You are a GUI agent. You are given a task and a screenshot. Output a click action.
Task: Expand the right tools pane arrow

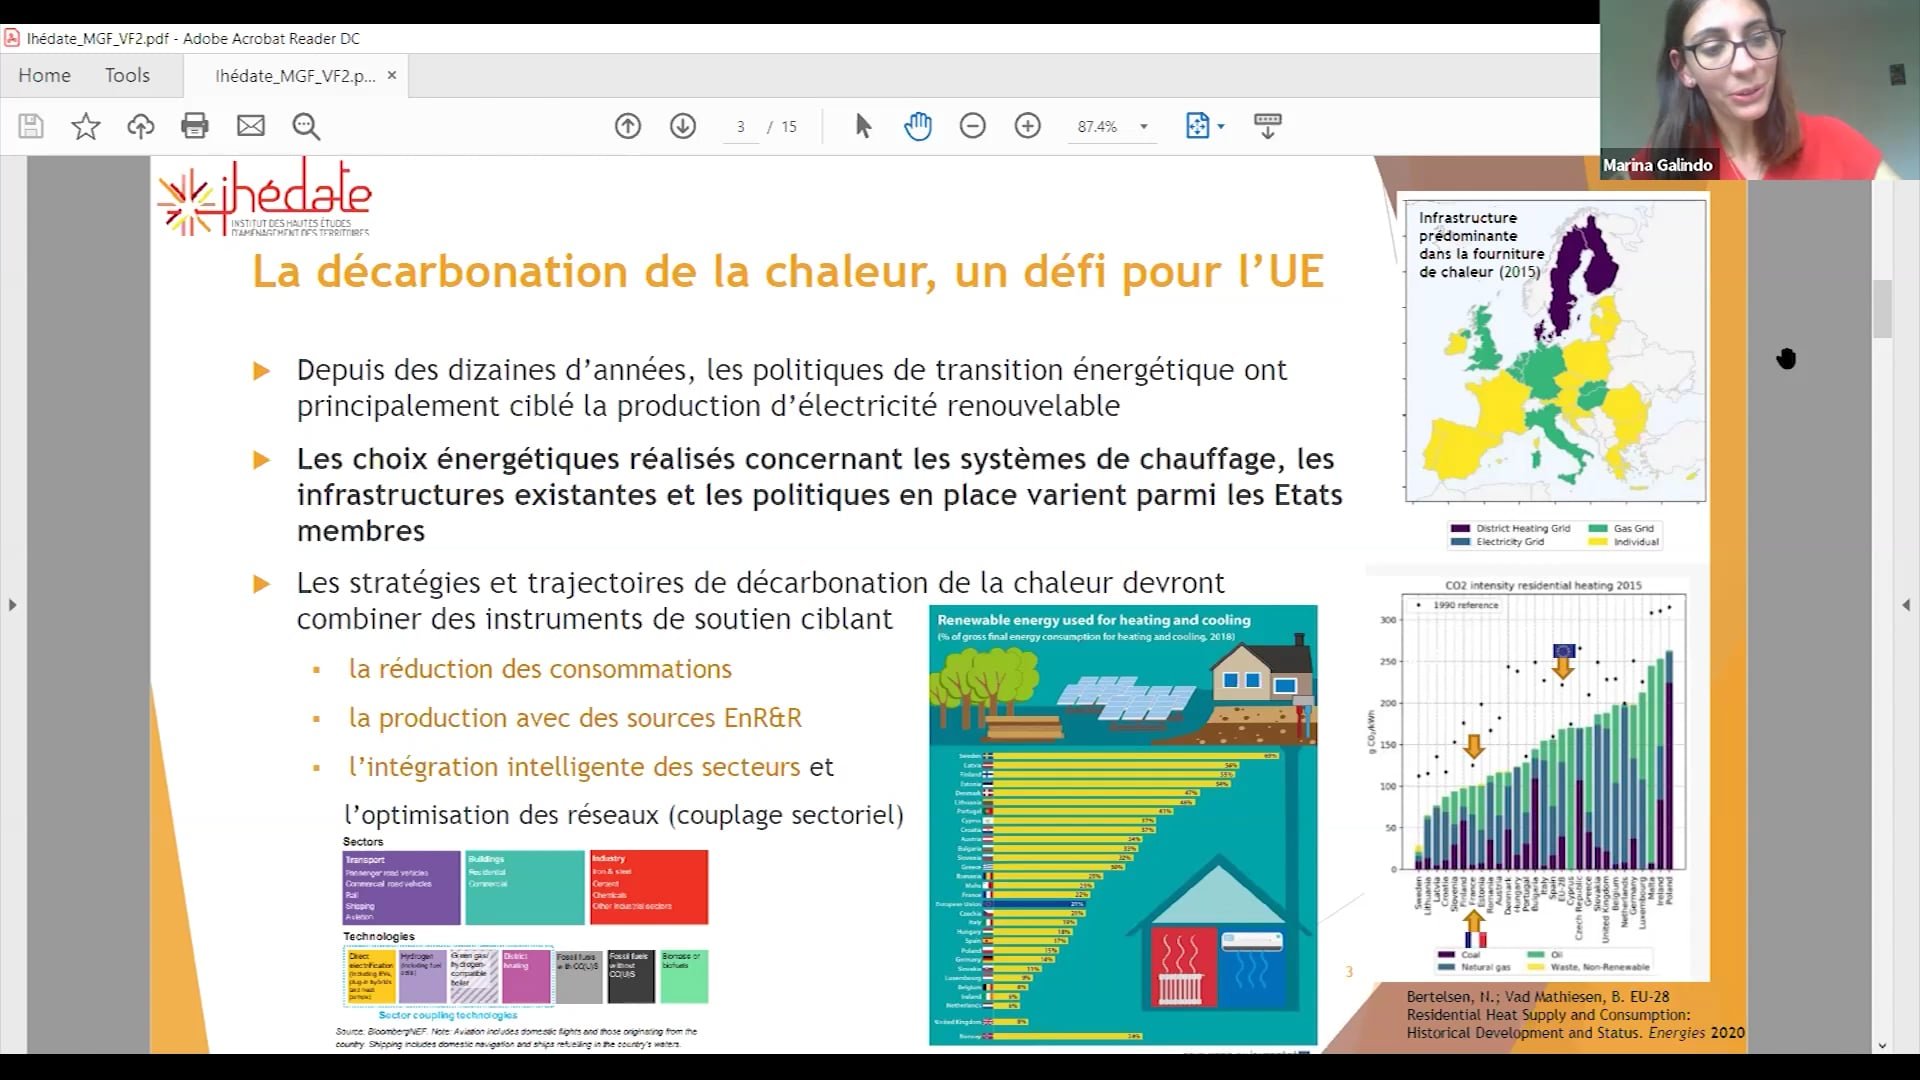point(1906,605)
